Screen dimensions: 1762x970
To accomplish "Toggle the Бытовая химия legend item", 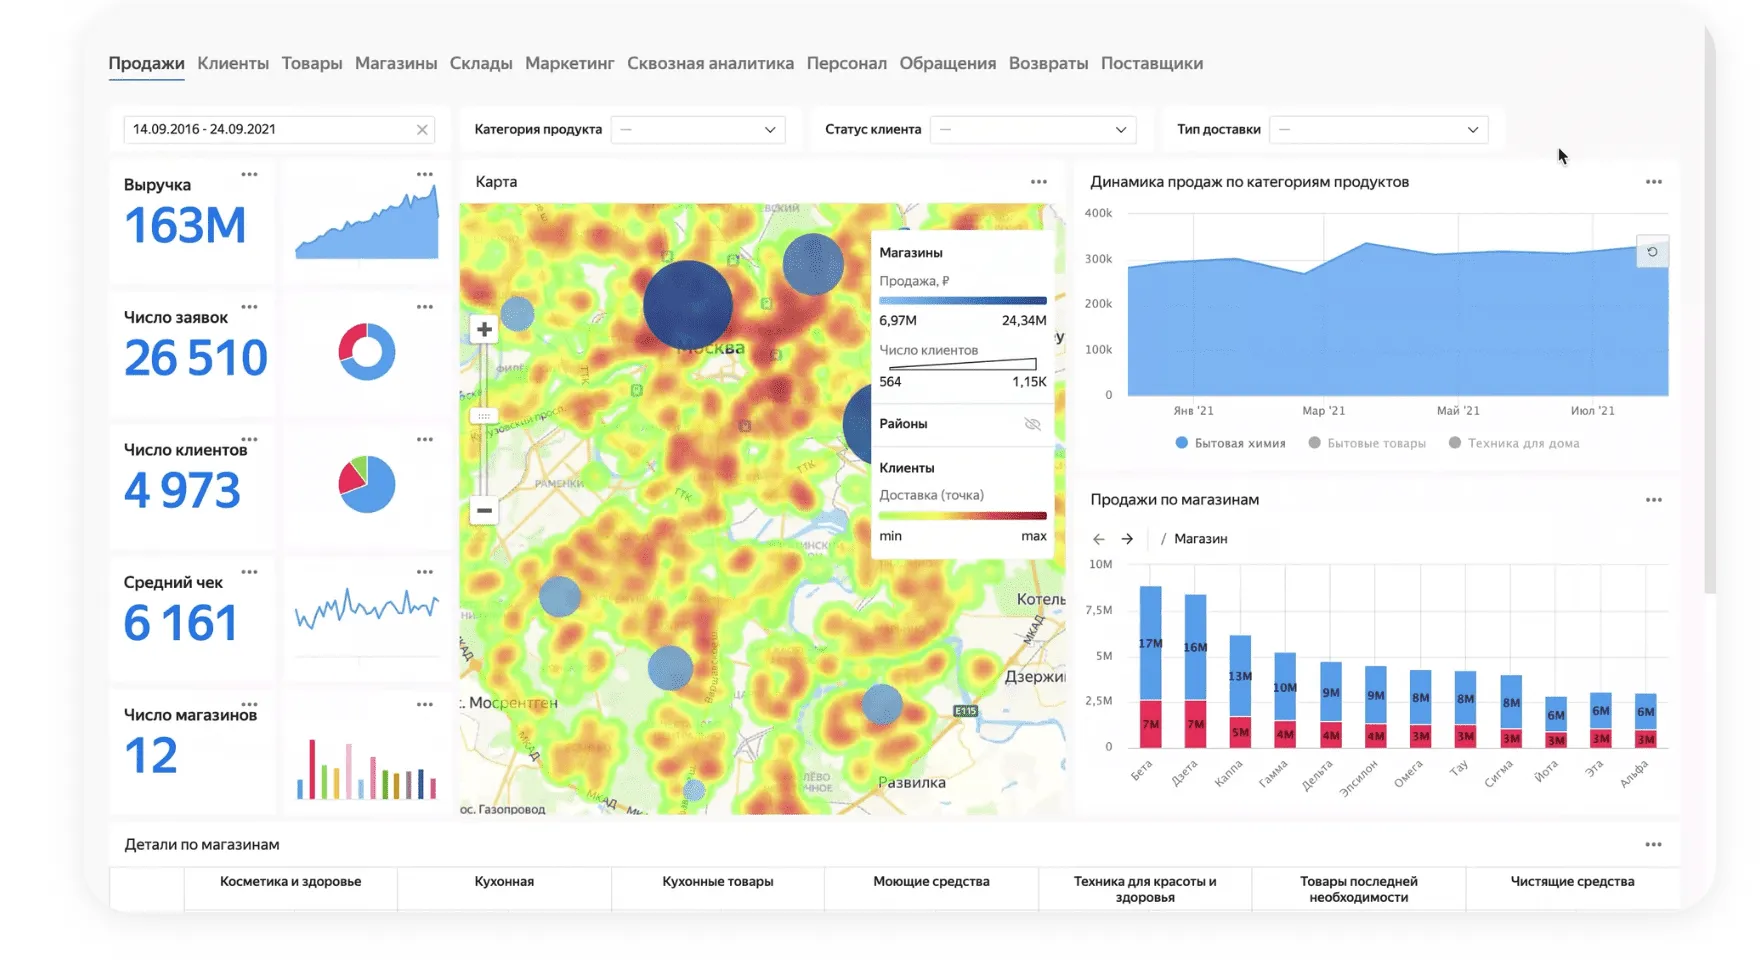I will (1228, 442).
